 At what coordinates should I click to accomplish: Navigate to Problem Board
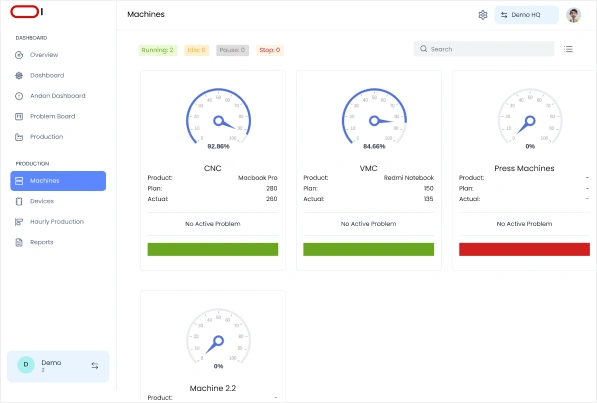click(53, 117)
